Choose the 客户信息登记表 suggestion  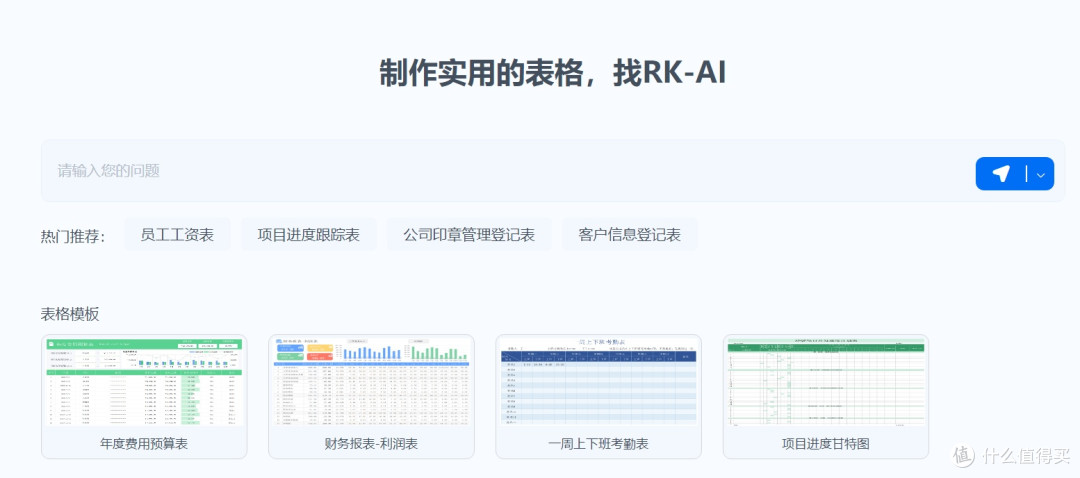click(630, 235)
